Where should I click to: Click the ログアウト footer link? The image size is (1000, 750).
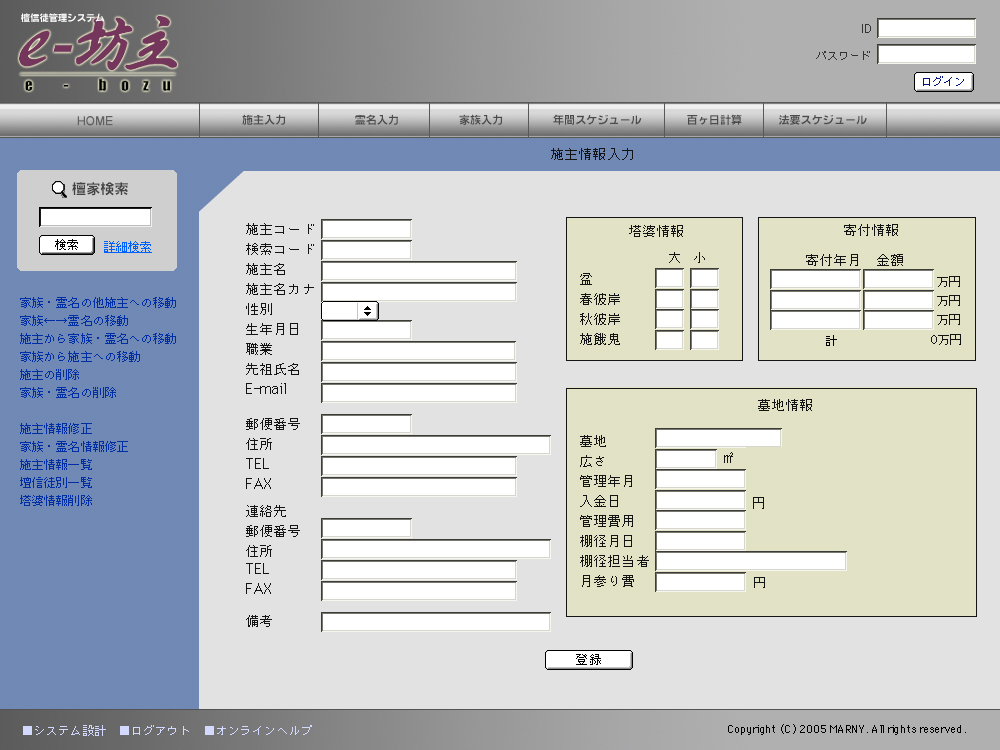point(160,731)
